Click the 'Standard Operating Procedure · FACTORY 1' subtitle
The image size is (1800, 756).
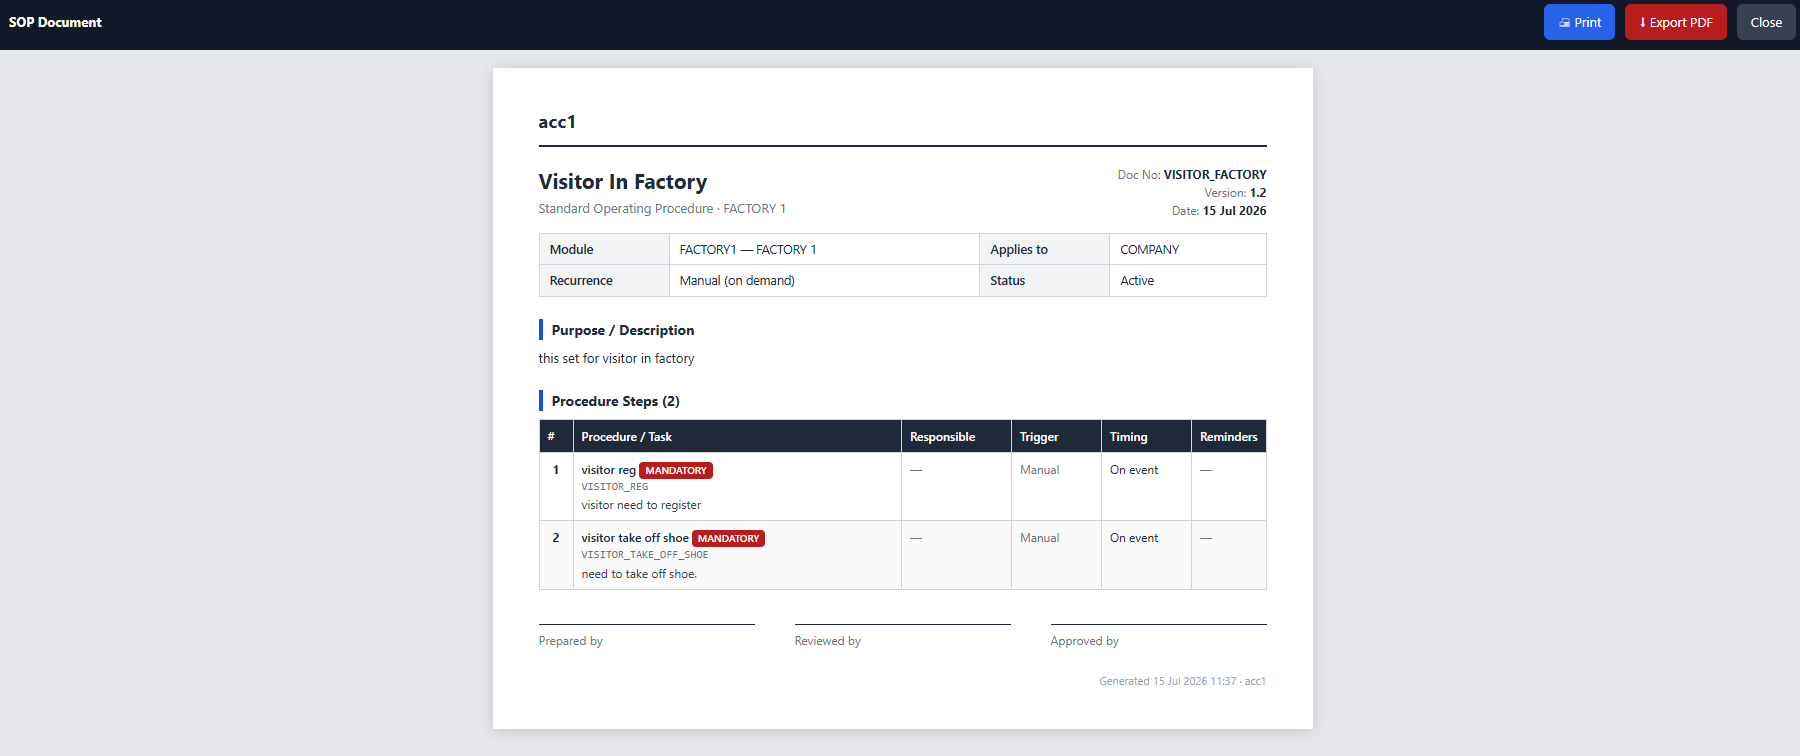[662, 209]
